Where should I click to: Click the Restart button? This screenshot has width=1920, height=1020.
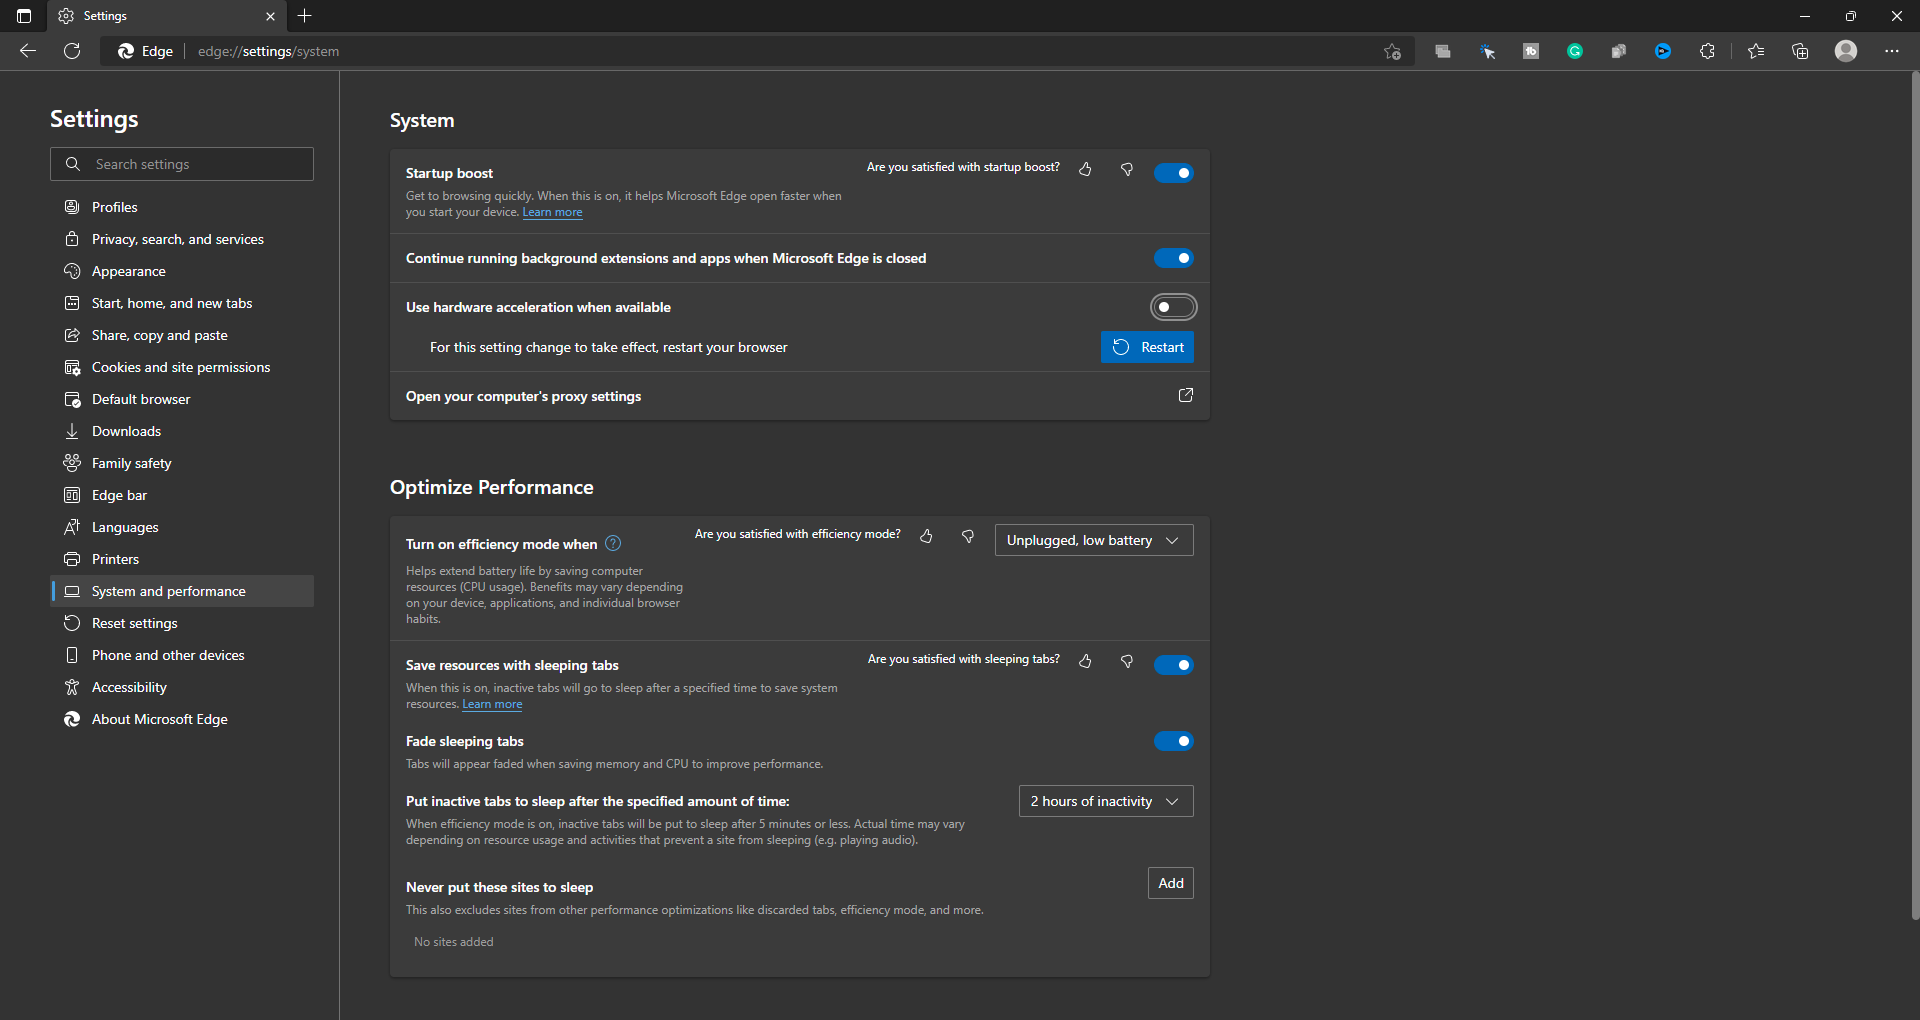coord(1147,347)
